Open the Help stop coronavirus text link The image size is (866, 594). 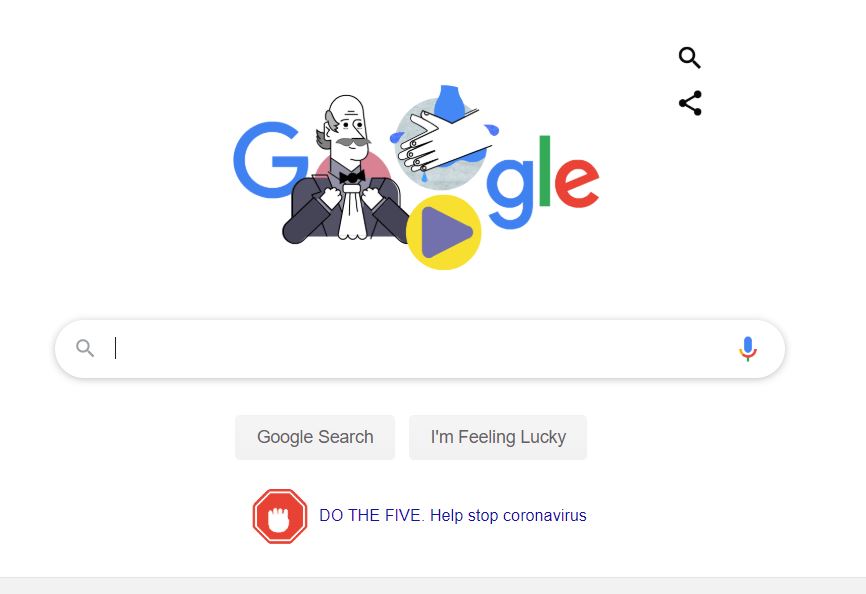point(508,516)
